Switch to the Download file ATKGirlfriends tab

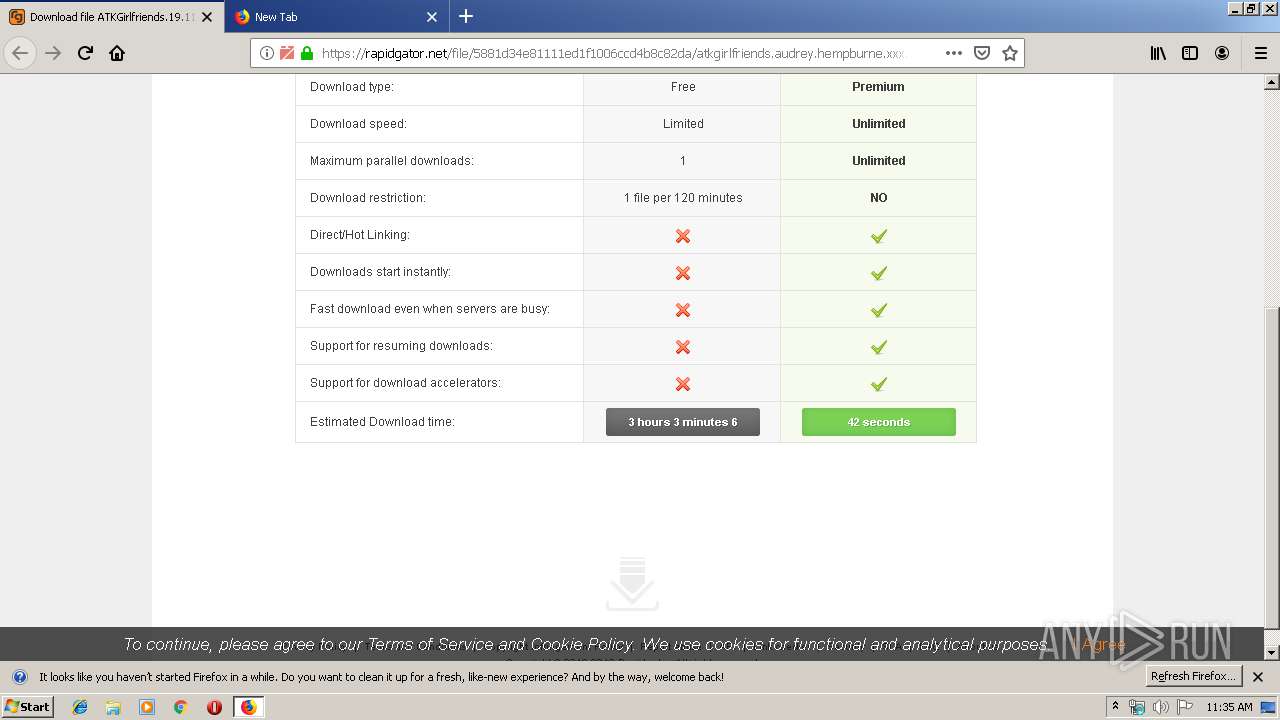click(x=112, y=17)
